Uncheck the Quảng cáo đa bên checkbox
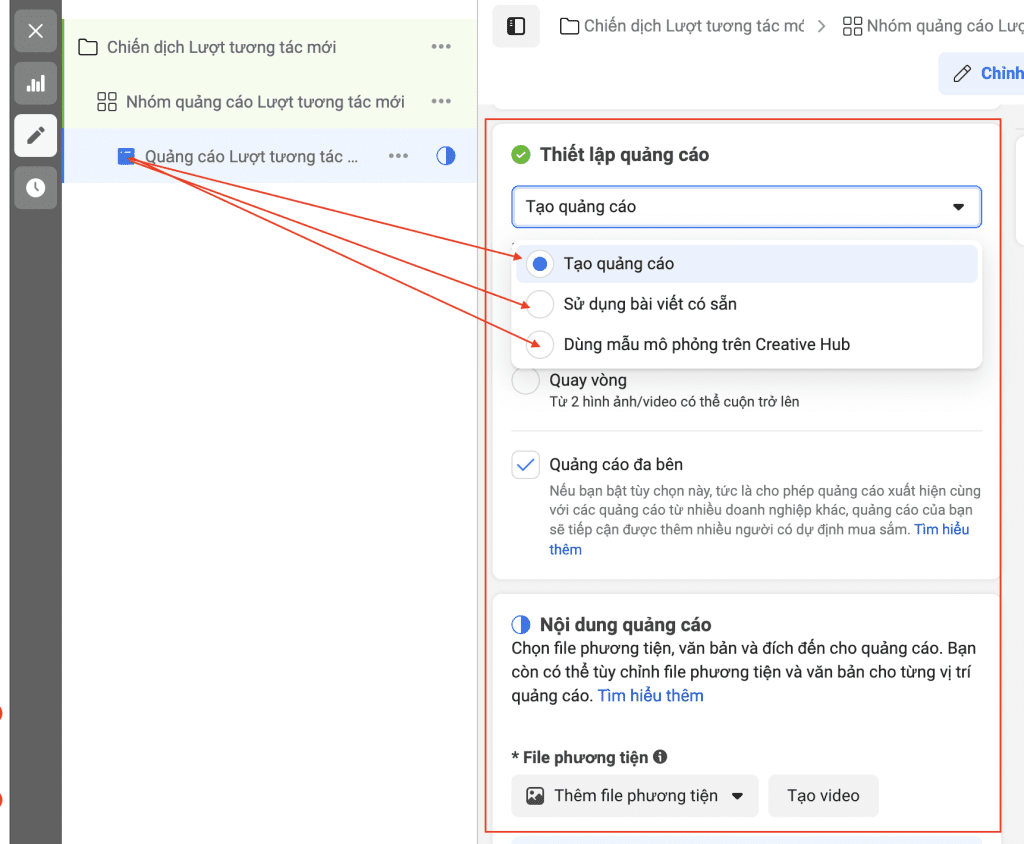The width and height of the screenshot is (1024, 844). point(526,464)
